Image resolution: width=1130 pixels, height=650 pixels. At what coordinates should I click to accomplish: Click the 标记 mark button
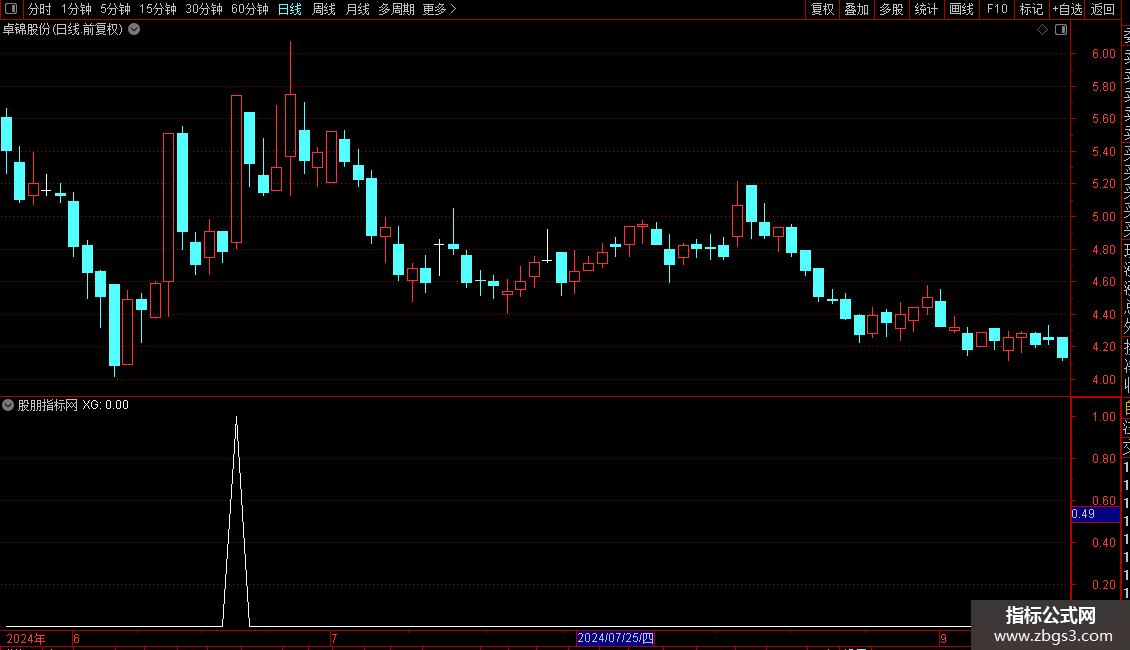[1031, 9]
